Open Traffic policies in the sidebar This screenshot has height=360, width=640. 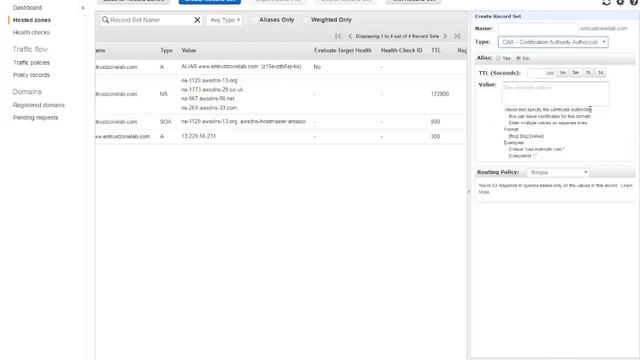pos(31,62)
